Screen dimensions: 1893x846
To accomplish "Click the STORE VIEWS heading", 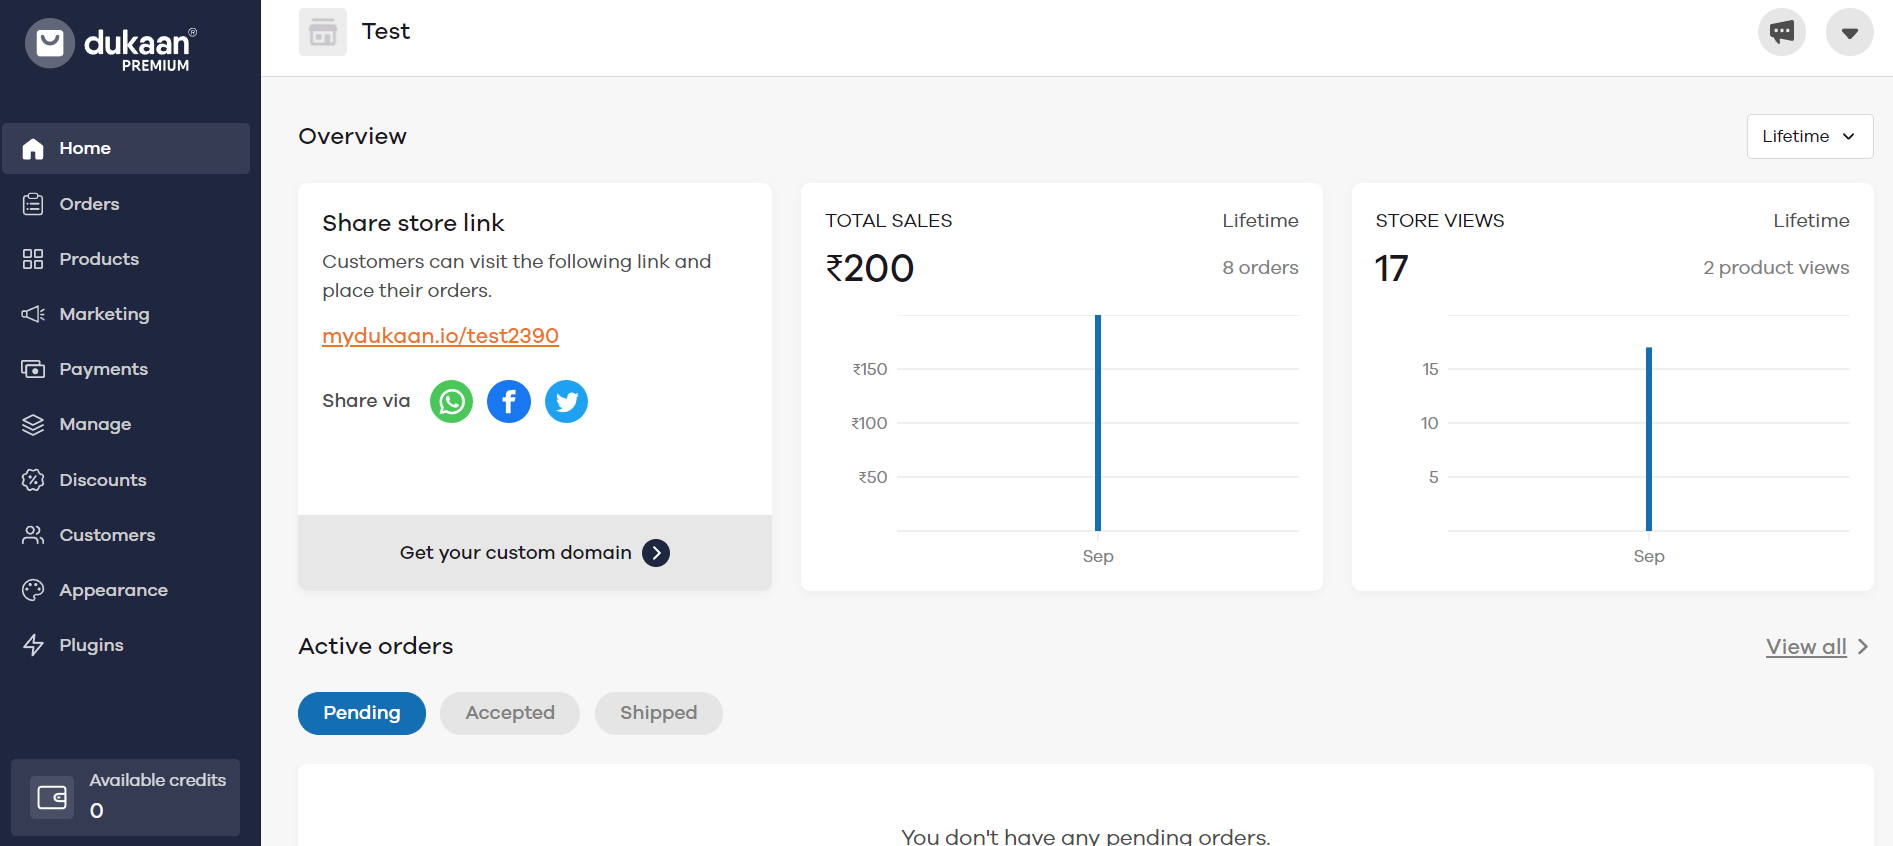I will 1440,221.
